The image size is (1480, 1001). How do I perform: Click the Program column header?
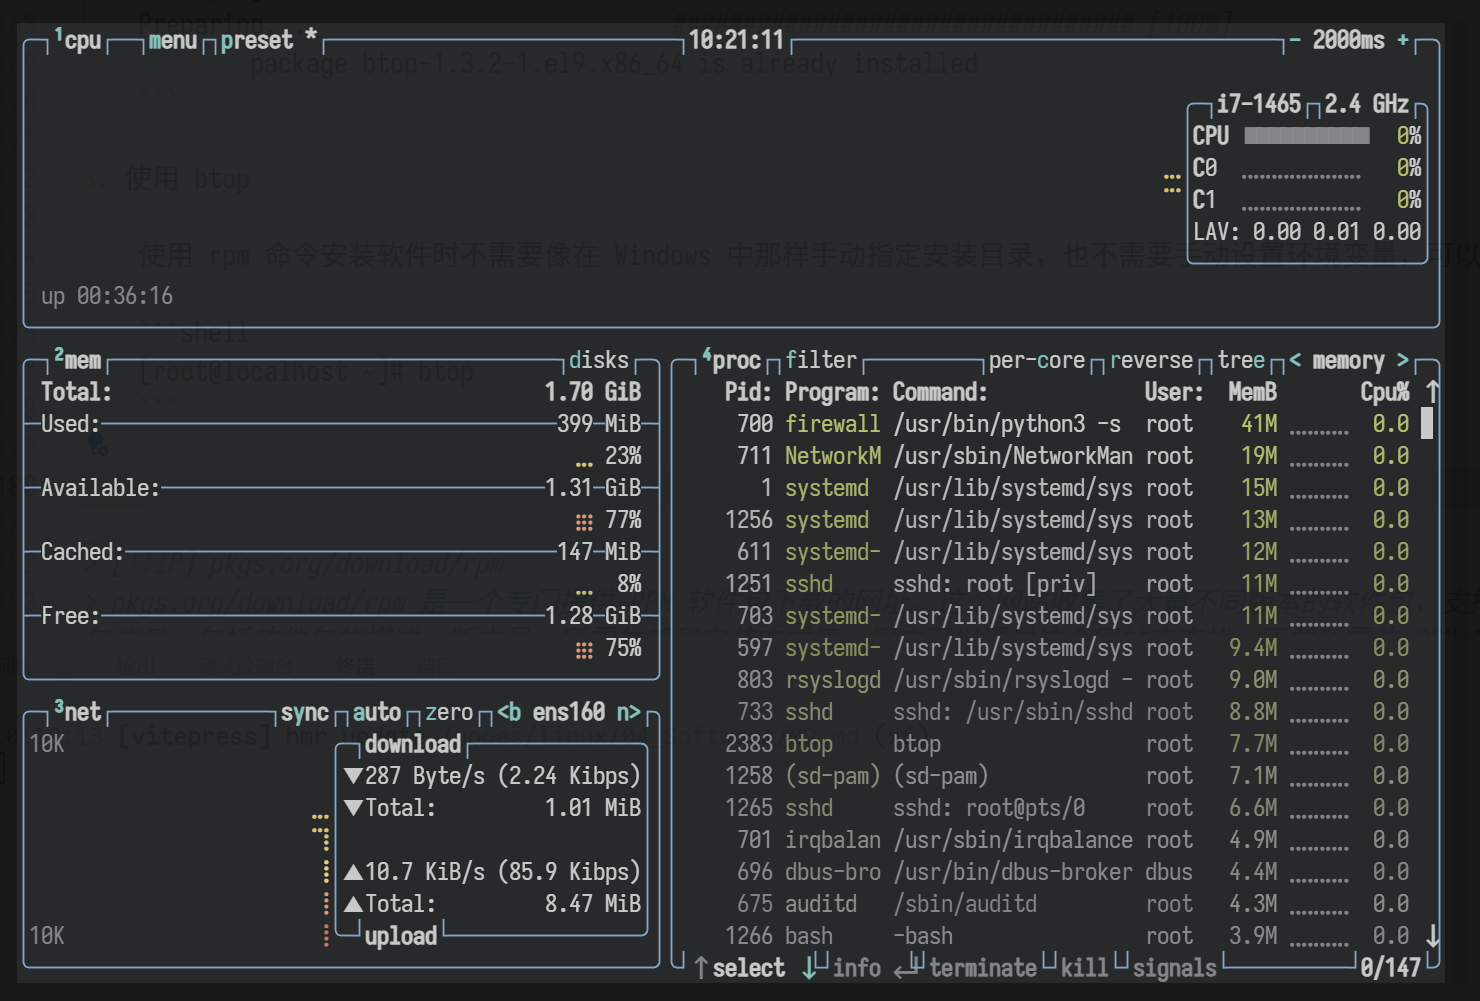(x=833, y=392)
